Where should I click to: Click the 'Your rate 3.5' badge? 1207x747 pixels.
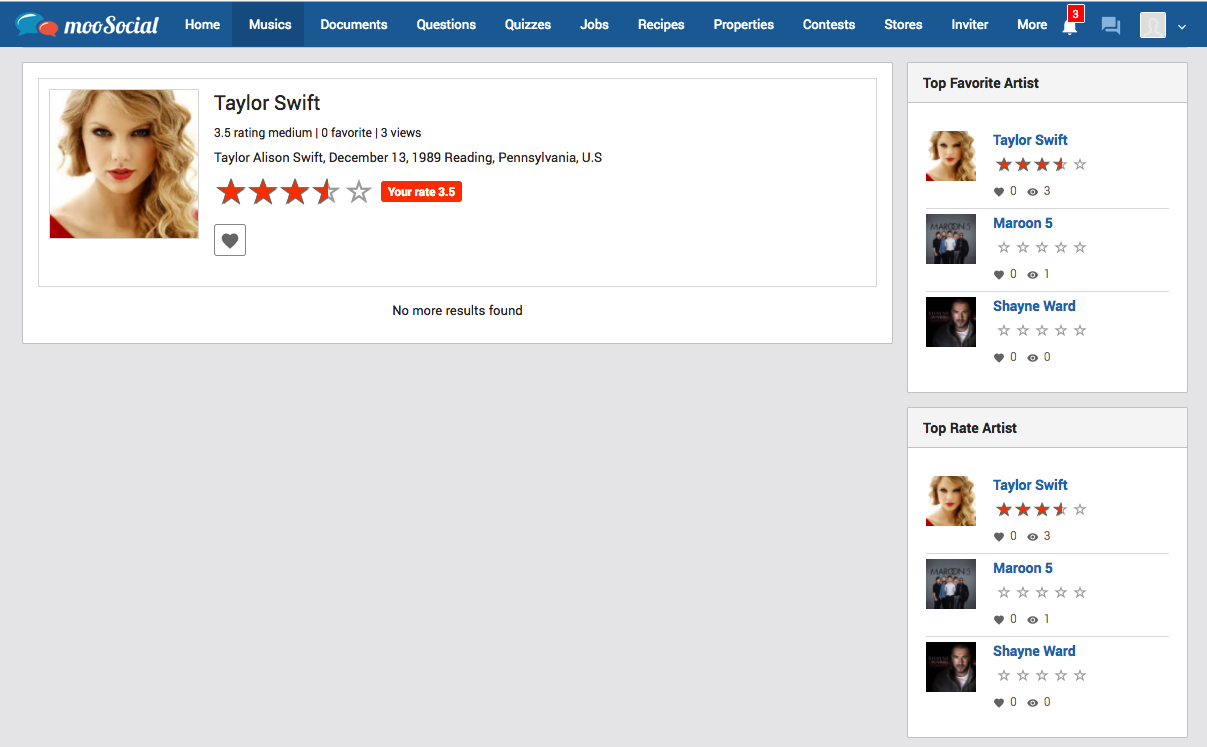[x=421, y=192]
